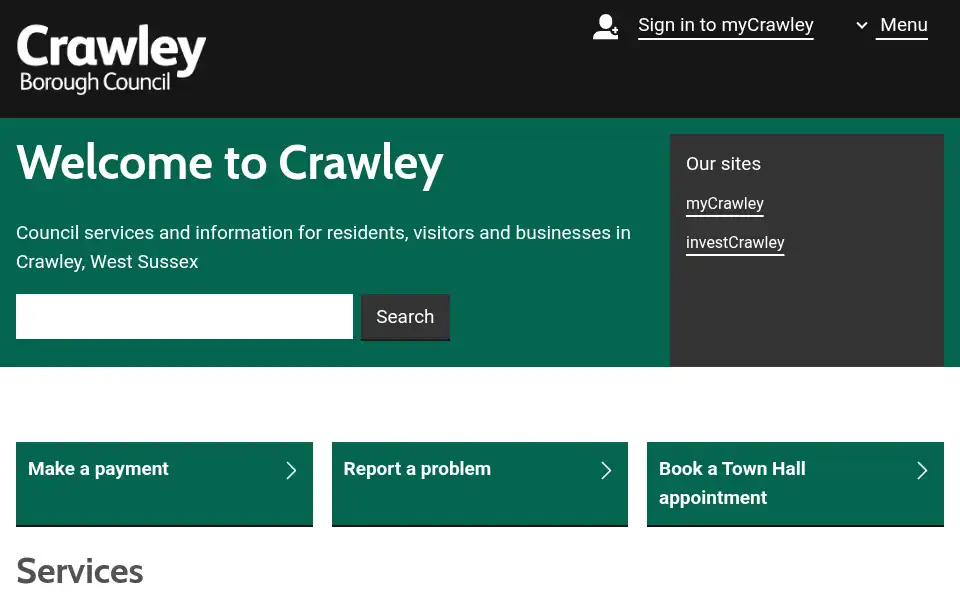Screen dimensions: 960x600
Task: Click arrow icon on Report a problem
Action: pyautogui.click(x=606, y=470)
